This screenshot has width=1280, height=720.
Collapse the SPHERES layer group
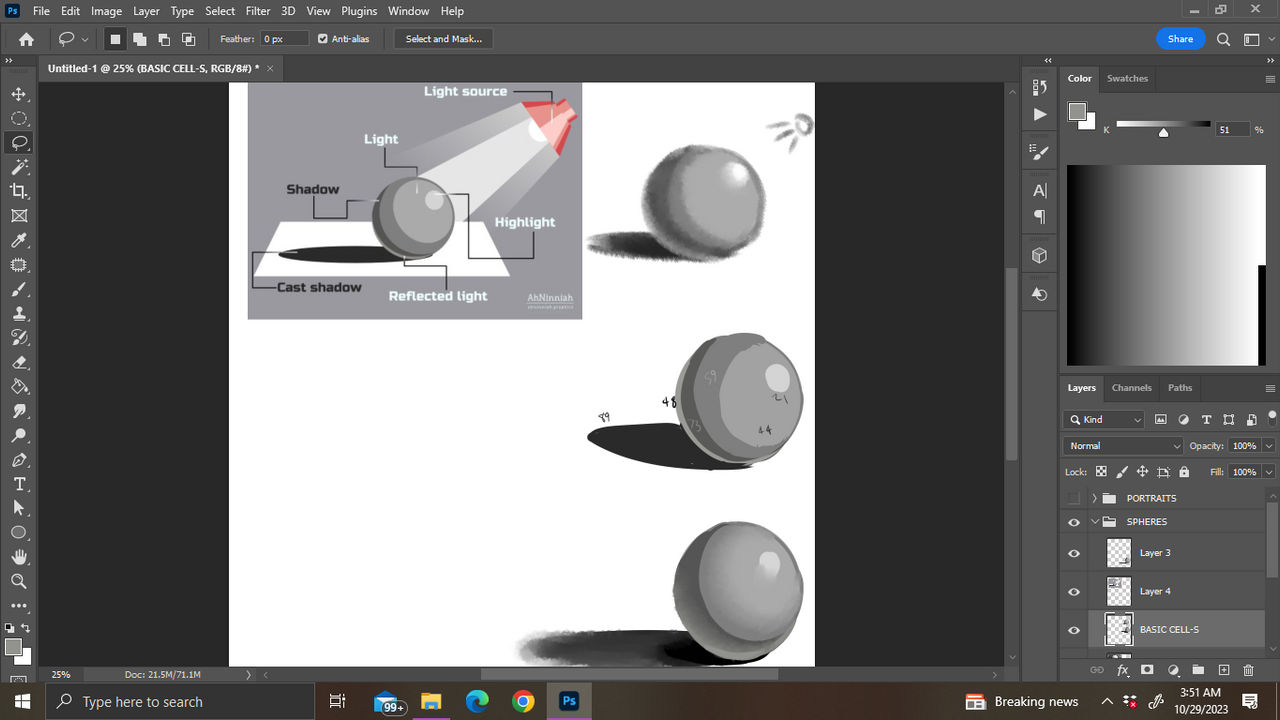(x=1093, y=521)
